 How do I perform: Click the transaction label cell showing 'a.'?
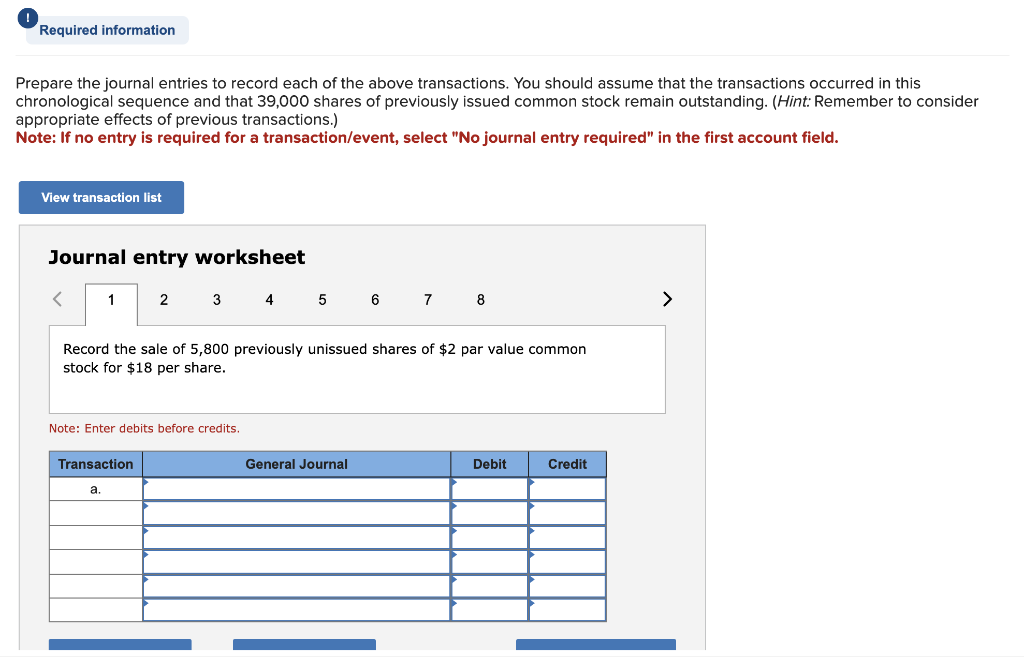pyautogui.click(x=95, y=488)
